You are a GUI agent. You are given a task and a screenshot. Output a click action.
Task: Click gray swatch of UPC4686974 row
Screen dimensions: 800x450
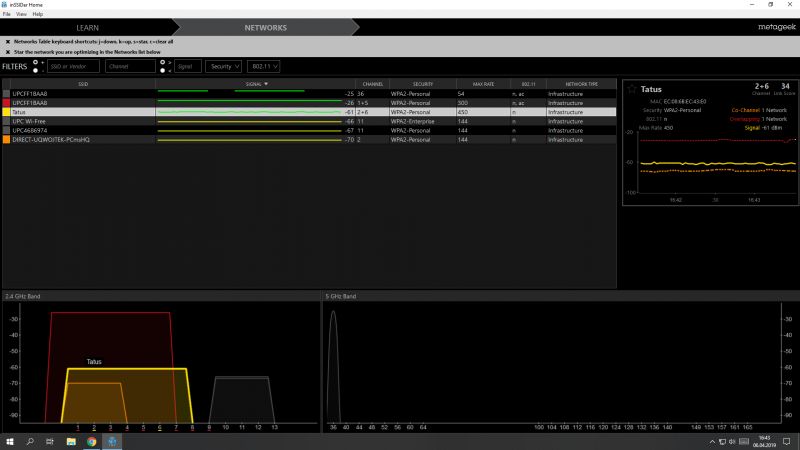click(x=7, y=131)
